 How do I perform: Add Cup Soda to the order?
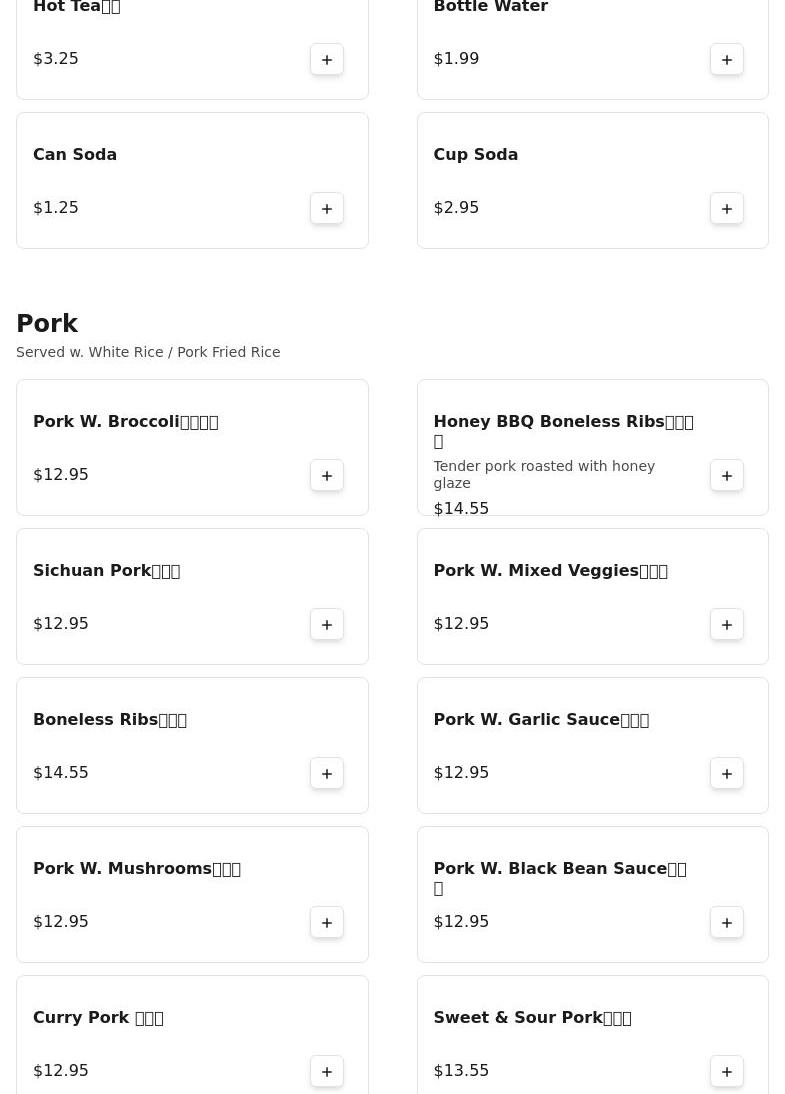click(x=727, y=209)
